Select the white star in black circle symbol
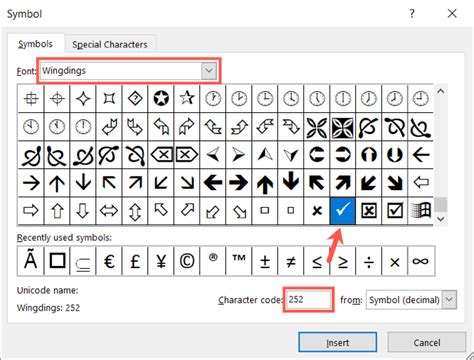This screenshot has height=360, width=474. [x=161, y=98]
